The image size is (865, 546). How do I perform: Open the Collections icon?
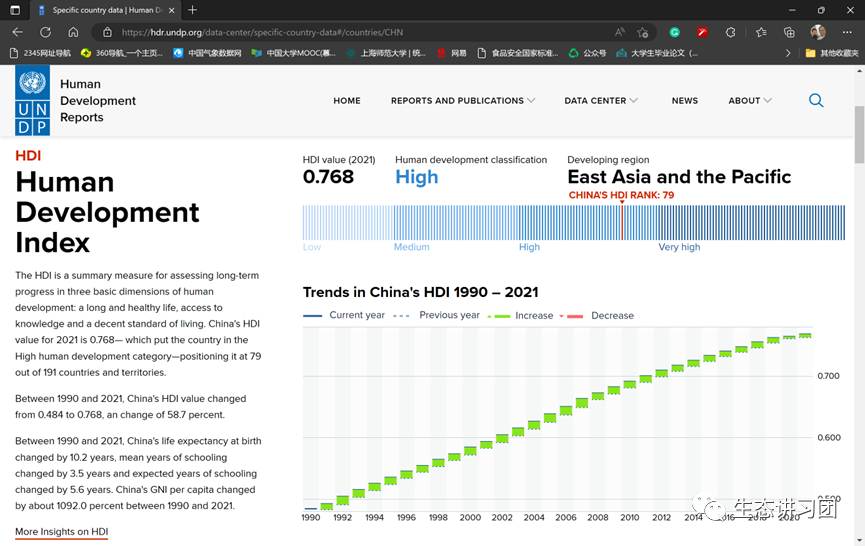[789, 33]
